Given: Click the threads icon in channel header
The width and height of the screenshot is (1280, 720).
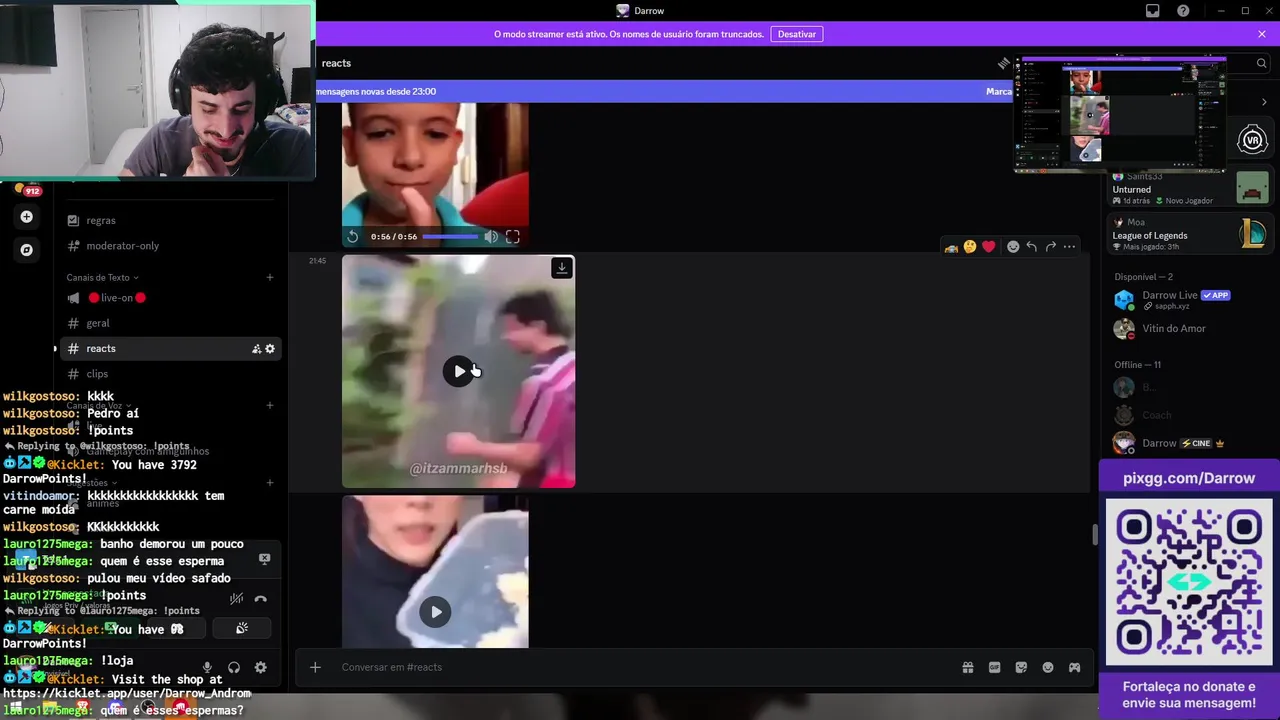Looking at the screenshot, I should click(1004, 63).
